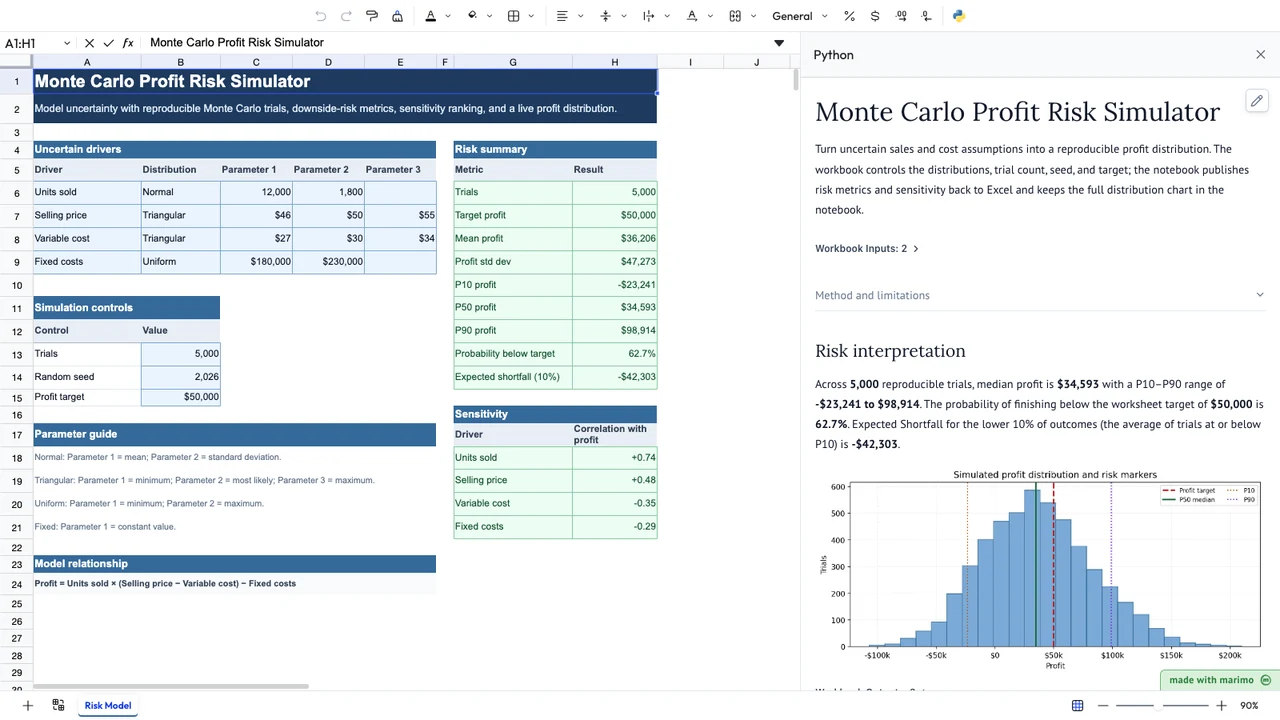Select the Trials value cell 5,000 in controls
The image size is (1280, 720).
click(x=180, y=354)
